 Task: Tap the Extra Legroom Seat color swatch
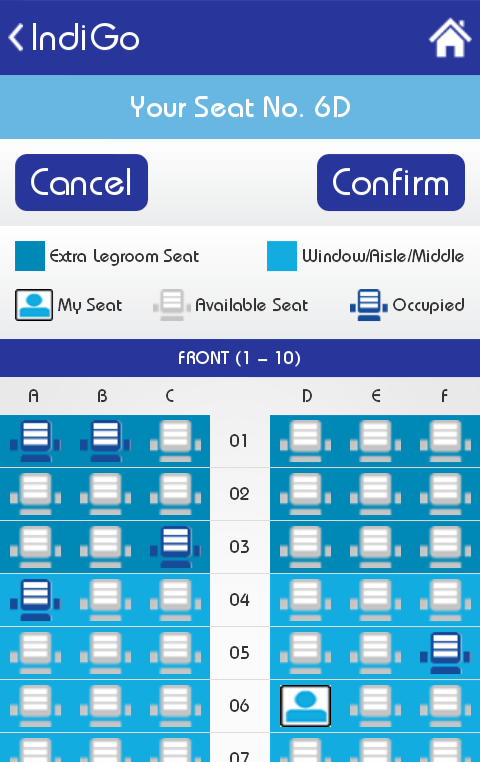tap(30, 256)
